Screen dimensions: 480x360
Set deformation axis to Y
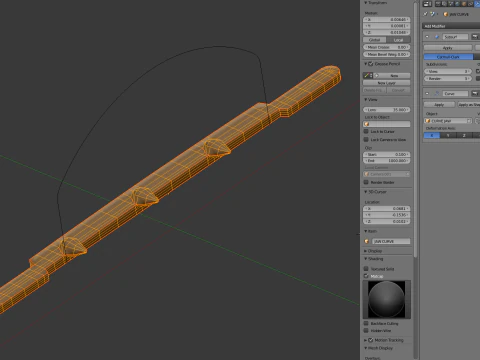pyautogui.click(x=448, y=135)
